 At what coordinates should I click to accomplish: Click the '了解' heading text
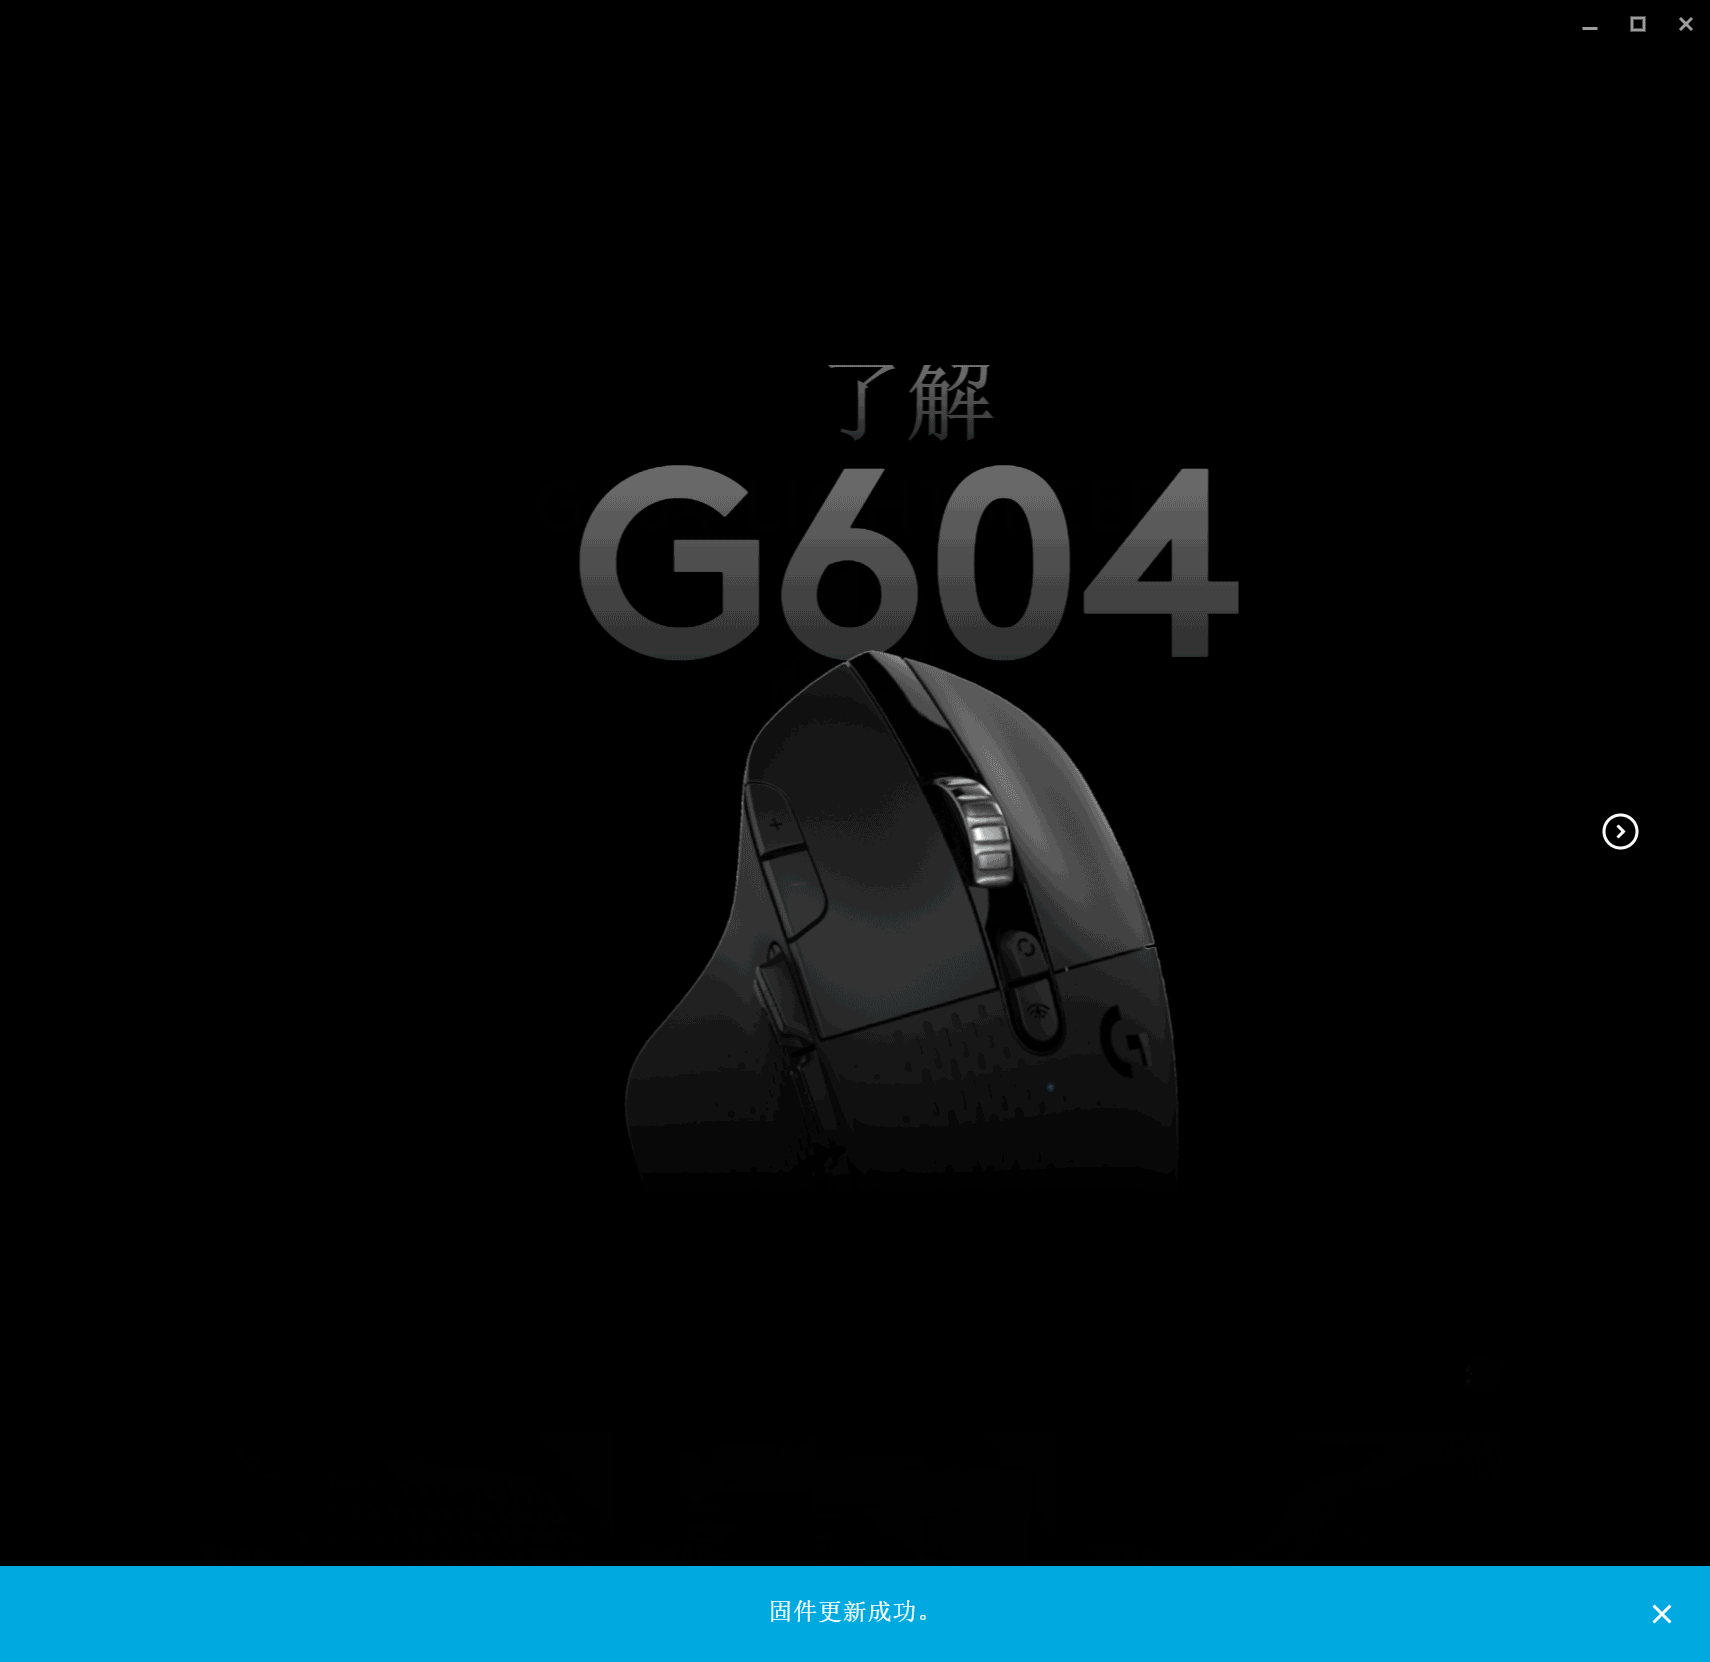point(910,402)
